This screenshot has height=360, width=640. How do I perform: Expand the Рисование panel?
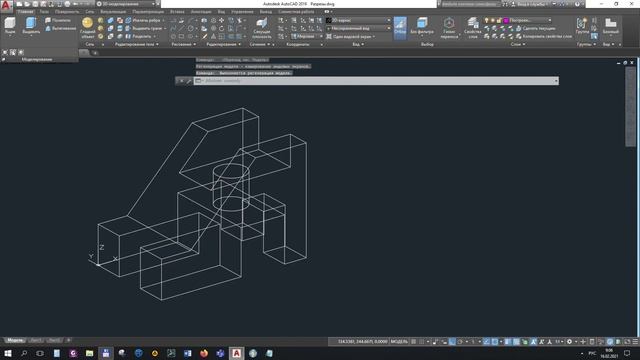184,44
